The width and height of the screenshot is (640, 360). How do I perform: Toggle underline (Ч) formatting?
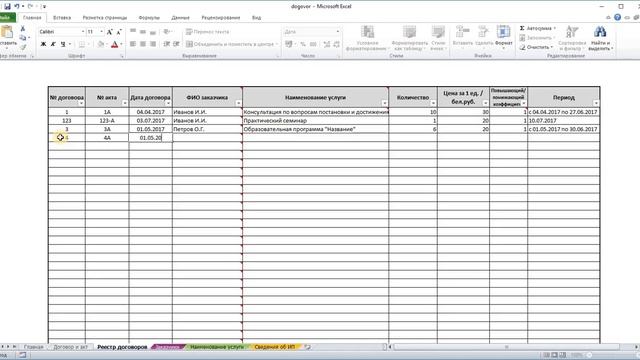click(63, 44)
